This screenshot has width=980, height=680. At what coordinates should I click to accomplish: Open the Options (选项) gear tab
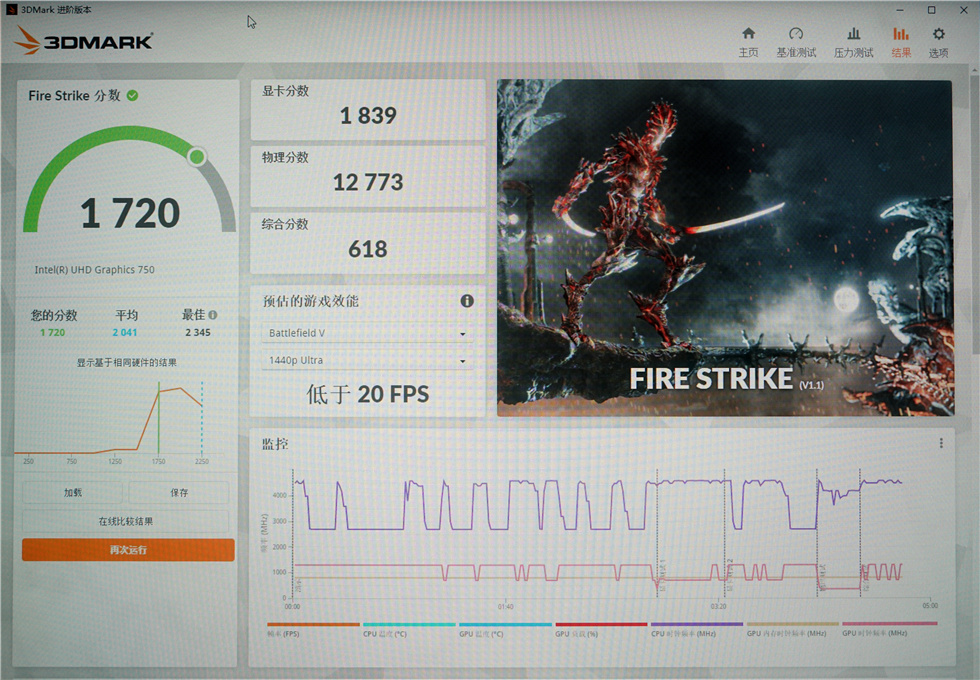(x=938, y=42)
